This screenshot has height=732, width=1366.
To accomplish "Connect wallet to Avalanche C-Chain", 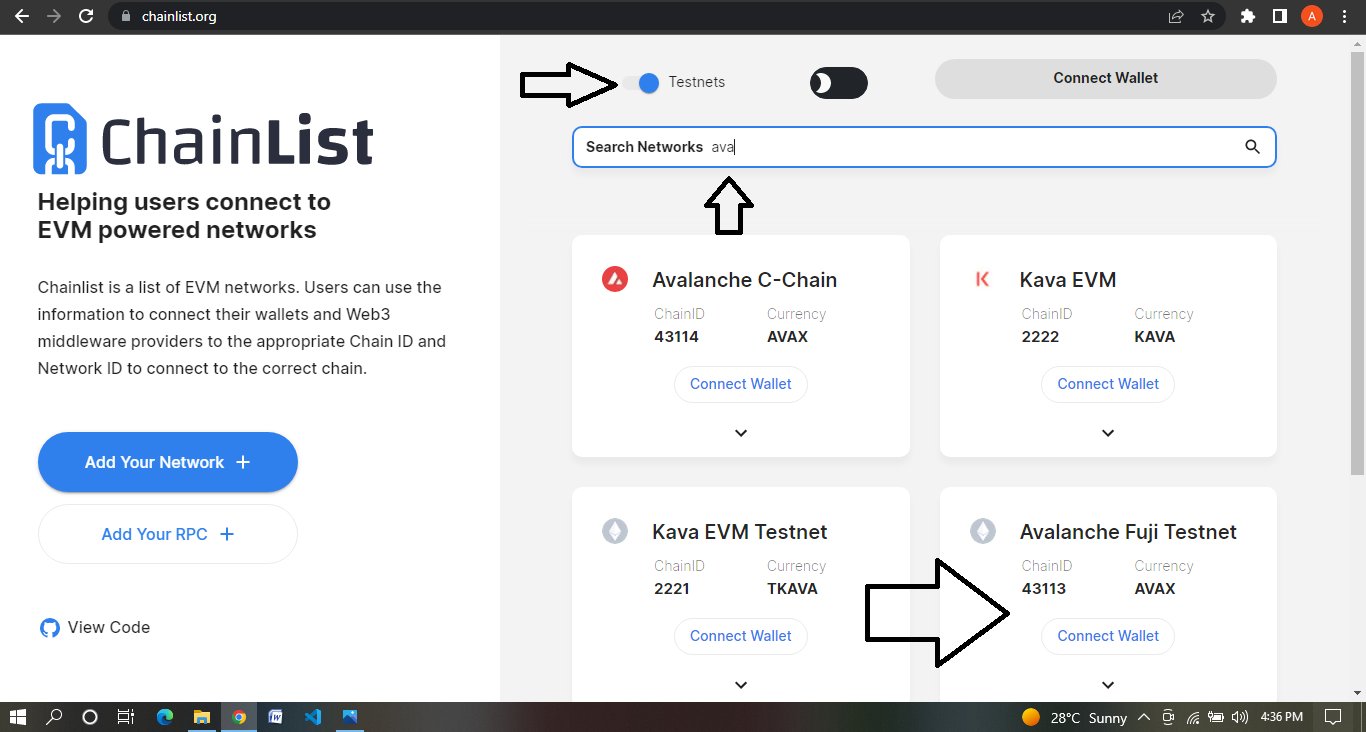I will [x=740, y=384].
